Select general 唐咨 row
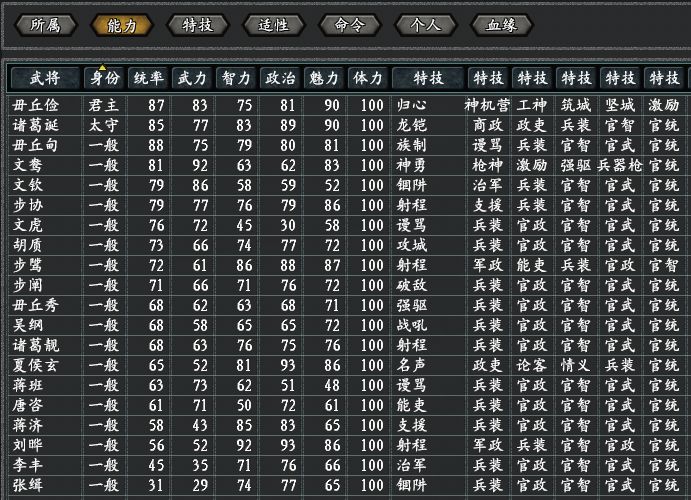691x500 pixels. [x=349, y=405]
